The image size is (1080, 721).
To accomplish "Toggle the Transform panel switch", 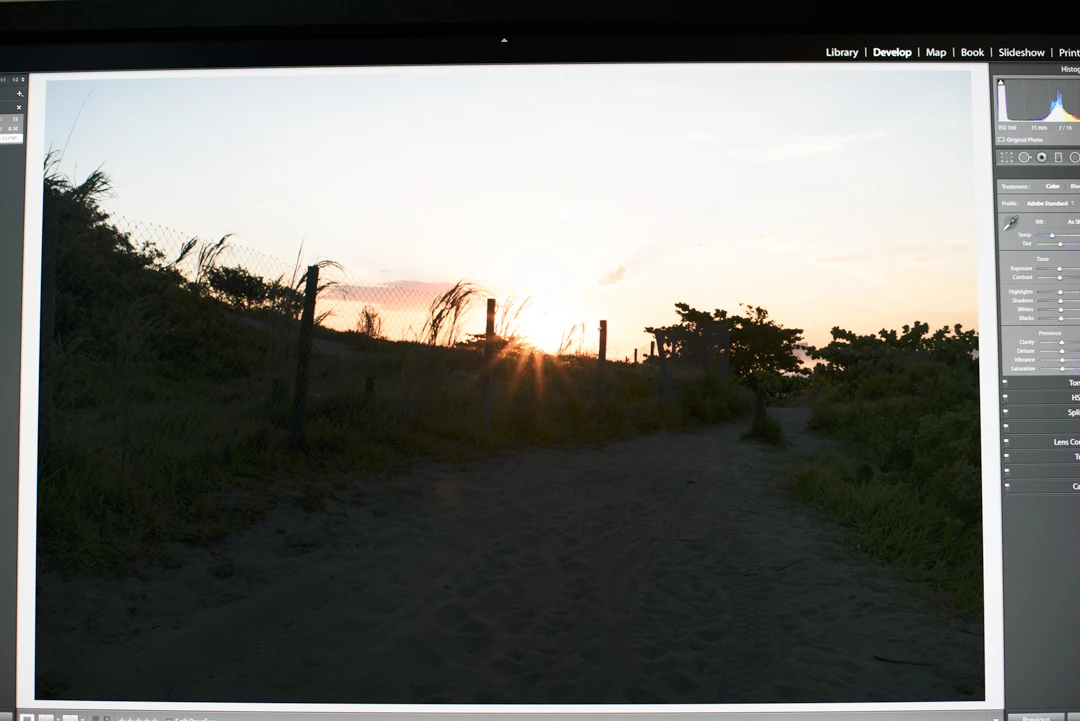I will click(x=1006, y=457).
